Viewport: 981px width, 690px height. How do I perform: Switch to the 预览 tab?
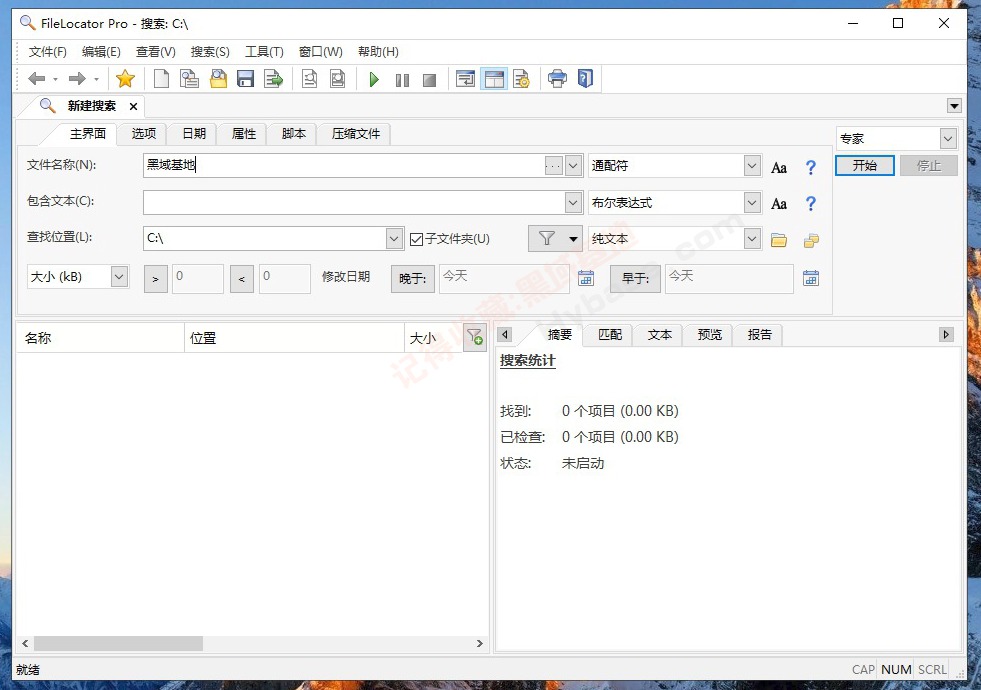(x=708, y=335)
